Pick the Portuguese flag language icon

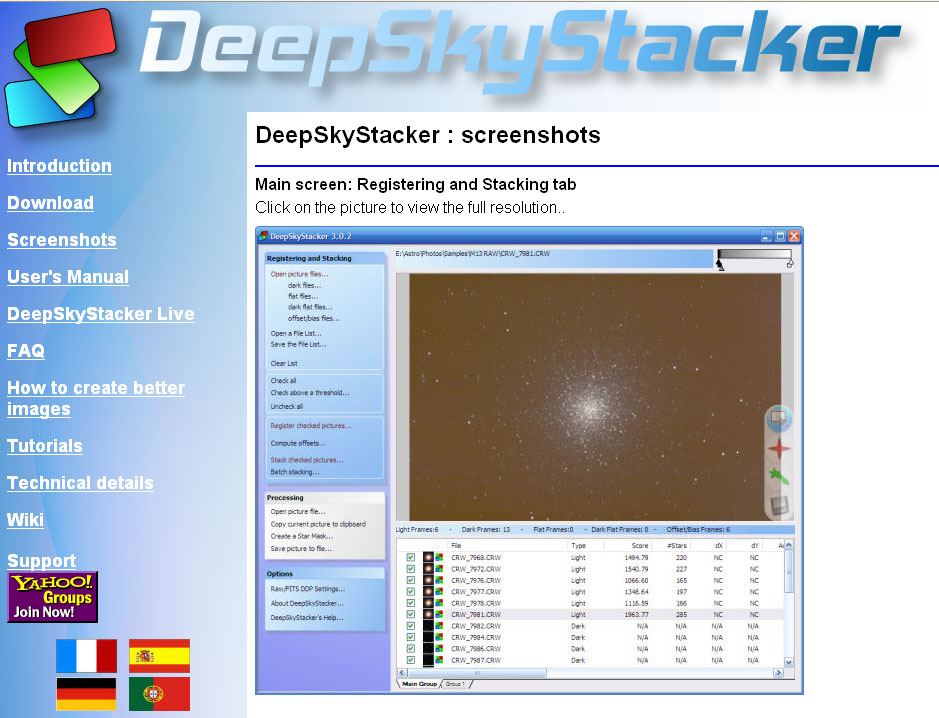pyautogui.click(x=159, y=694)
